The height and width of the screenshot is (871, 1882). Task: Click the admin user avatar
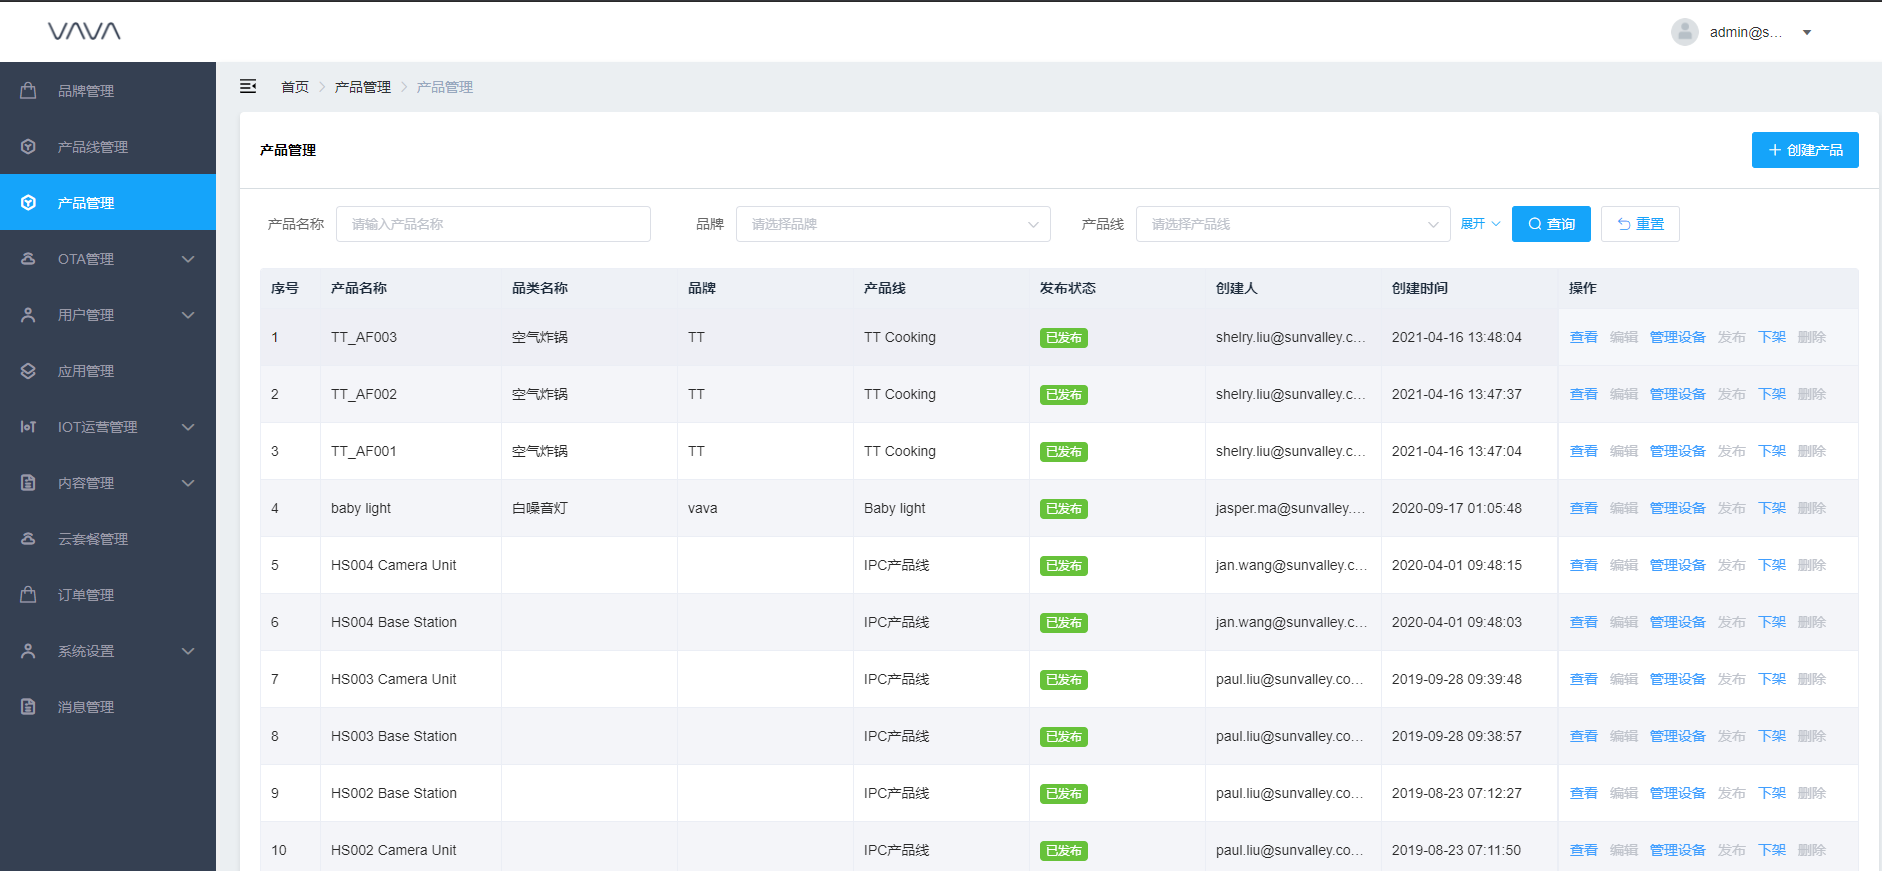pos(1685,32)
